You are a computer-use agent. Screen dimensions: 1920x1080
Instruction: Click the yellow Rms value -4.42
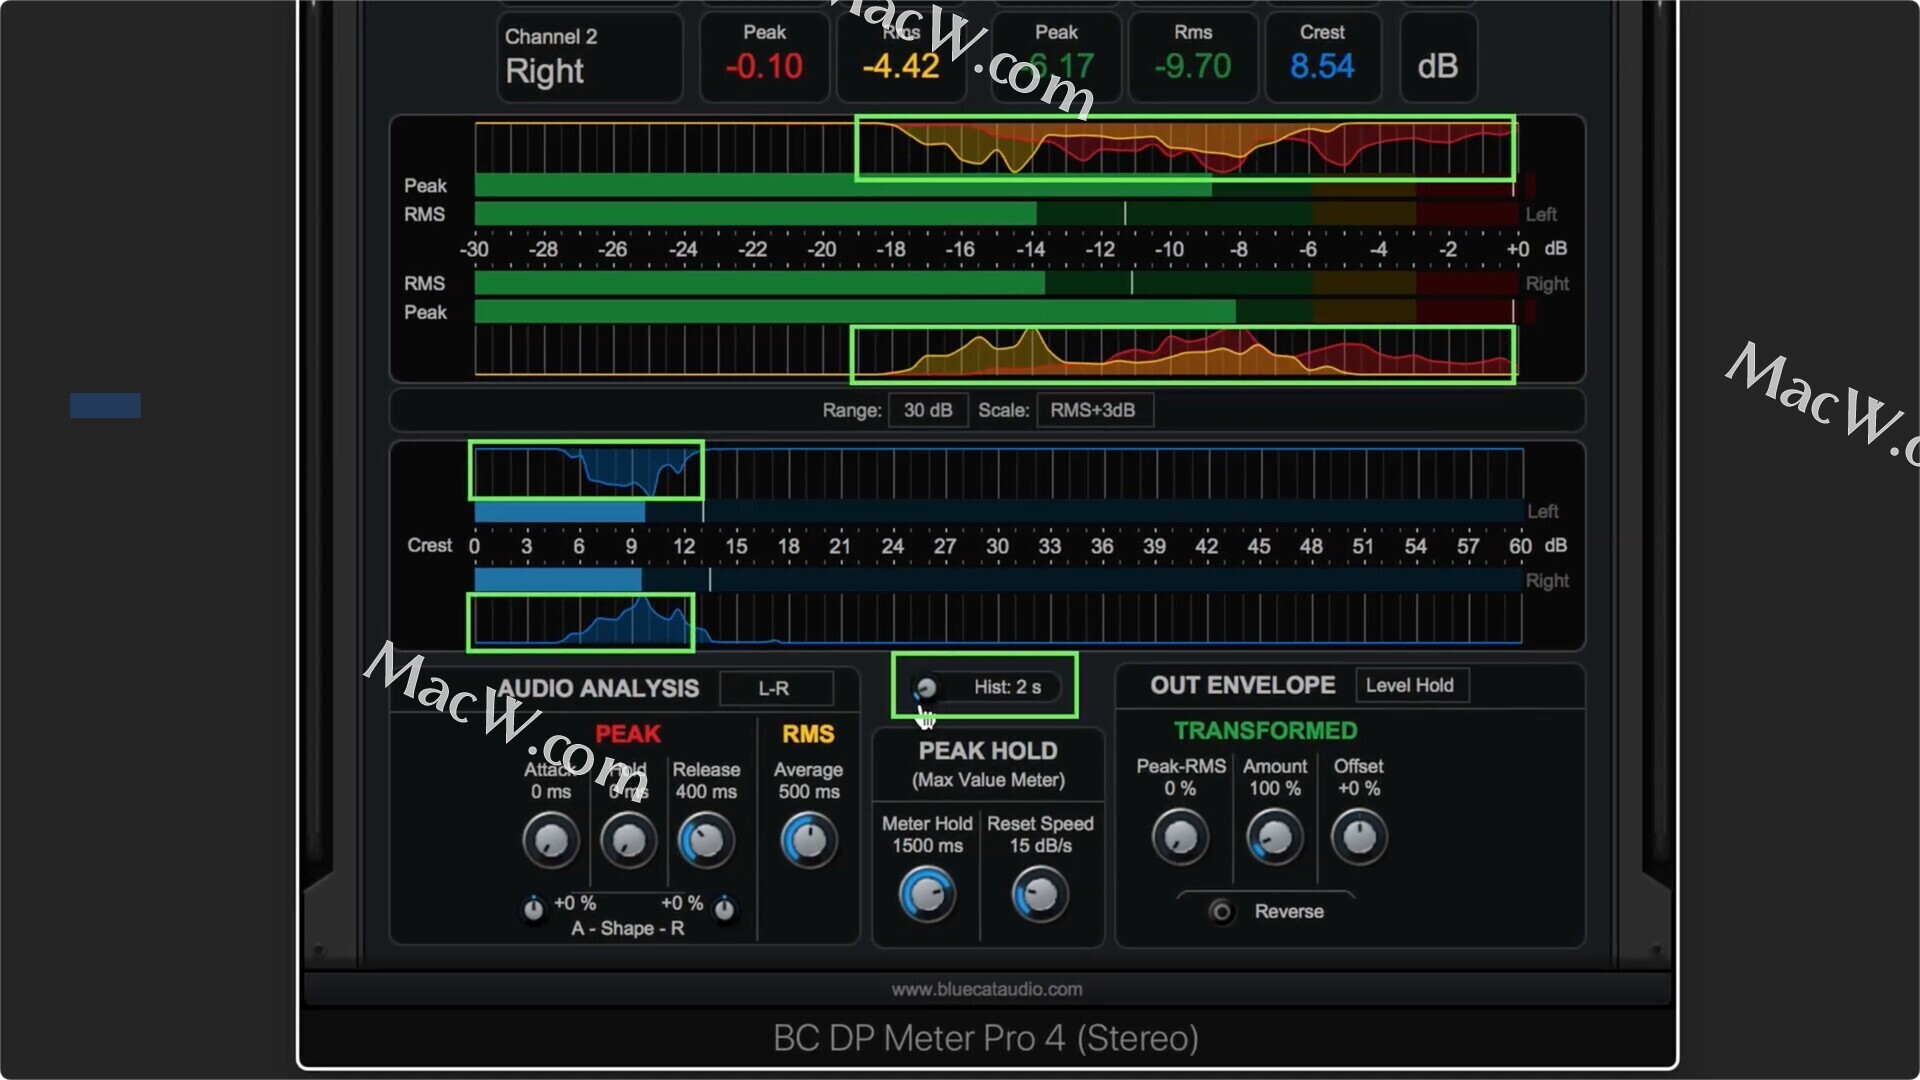pos(901,67)
